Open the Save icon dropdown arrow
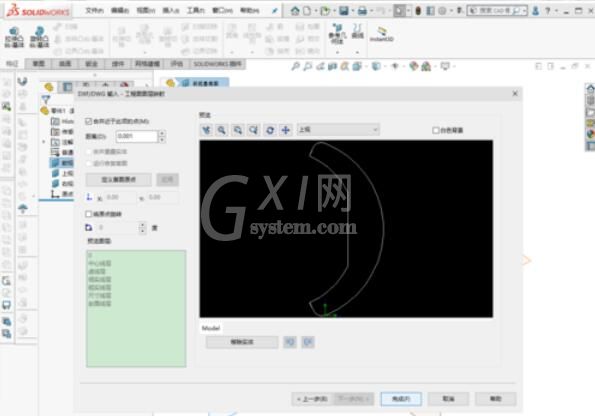The image size is (595, 416). 353,11
